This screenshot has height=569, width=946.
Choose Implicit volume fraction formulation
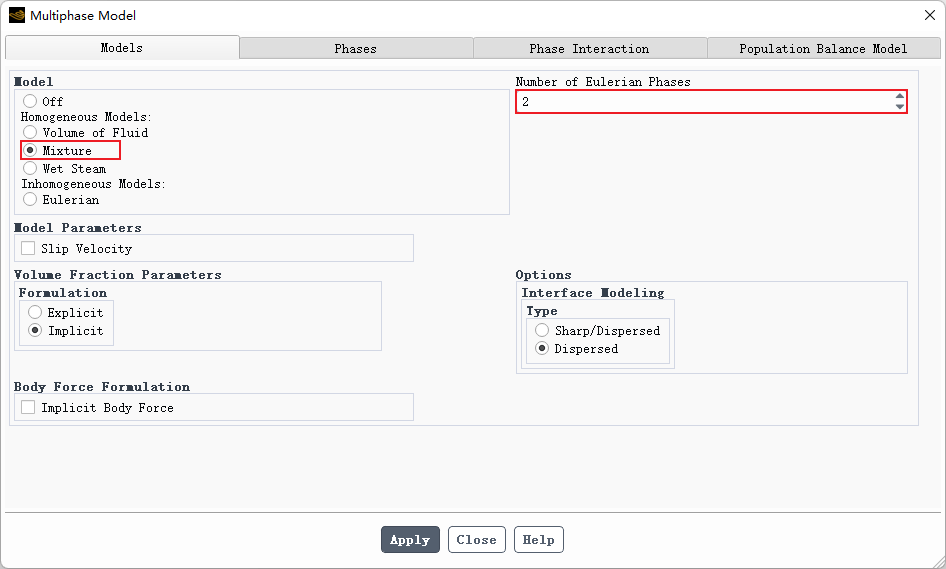coord(35,330)
